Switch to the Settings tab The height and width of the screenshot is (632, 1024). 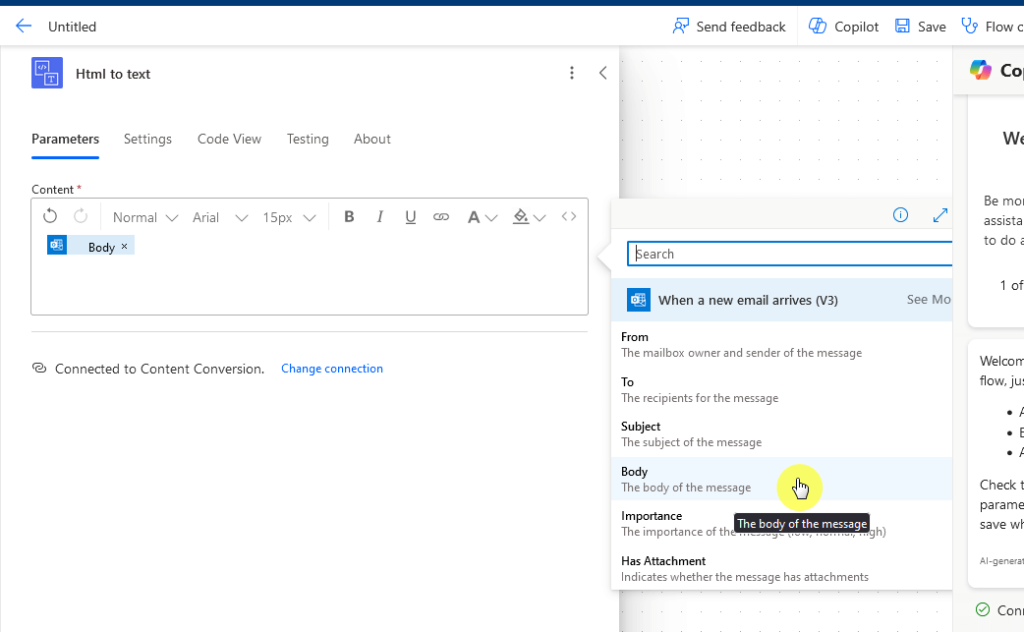(x=148, y=139)
